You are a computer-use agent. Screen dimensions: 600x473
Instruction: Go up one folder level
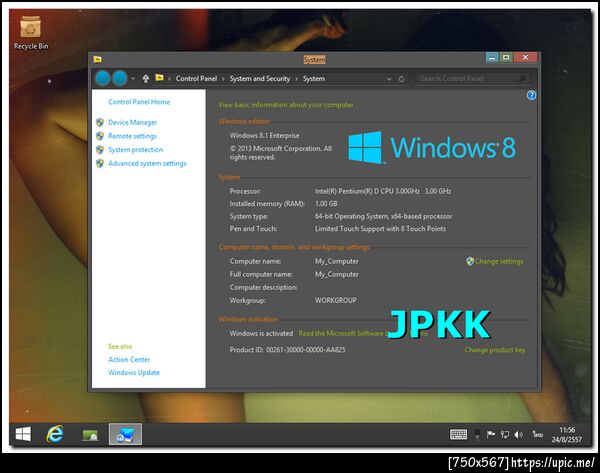(x=145, y=78)
